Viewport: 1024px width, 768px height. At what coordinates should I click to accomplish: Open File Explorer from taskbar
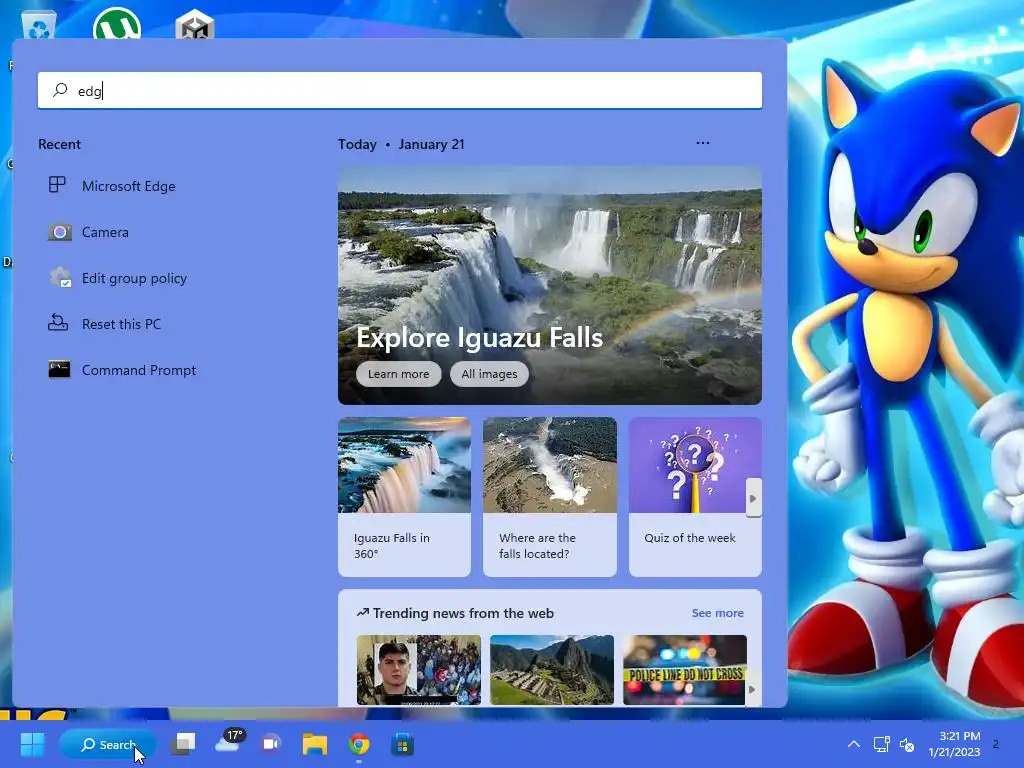click(x=315, y=744)
